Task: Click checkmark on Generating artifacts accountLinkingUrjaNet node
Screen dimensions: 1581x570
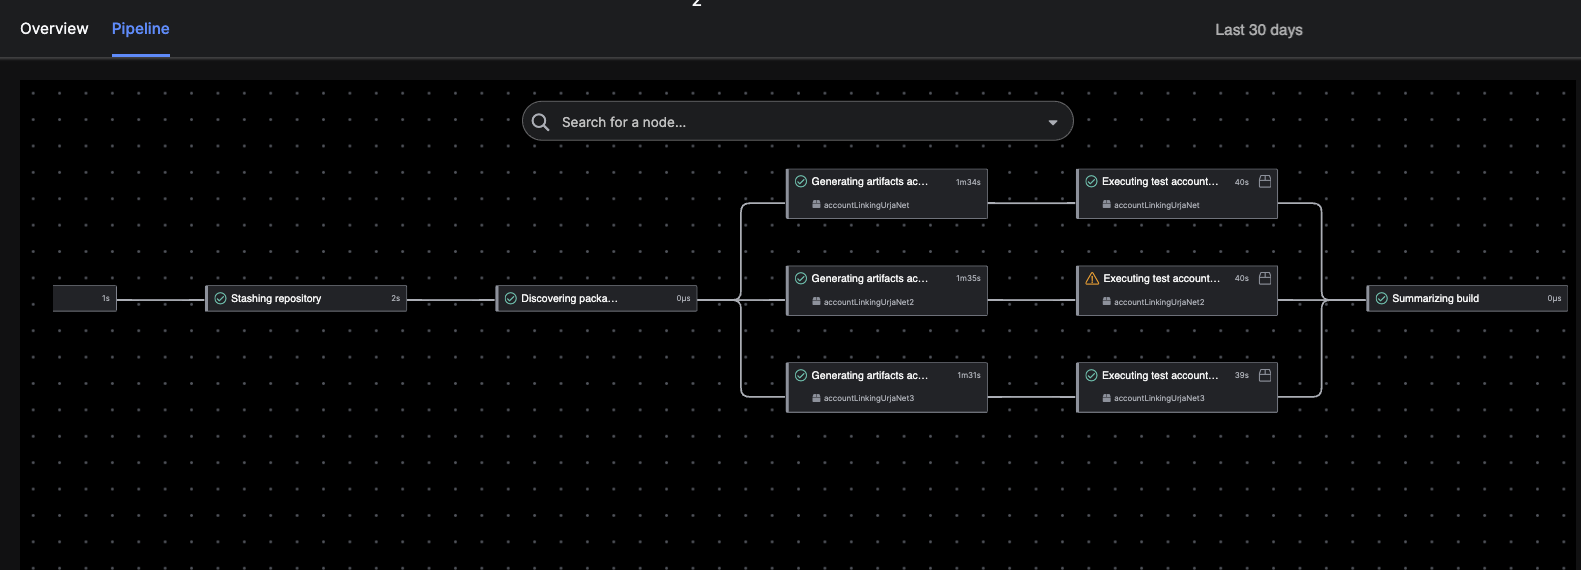Action: click(801, 182)
